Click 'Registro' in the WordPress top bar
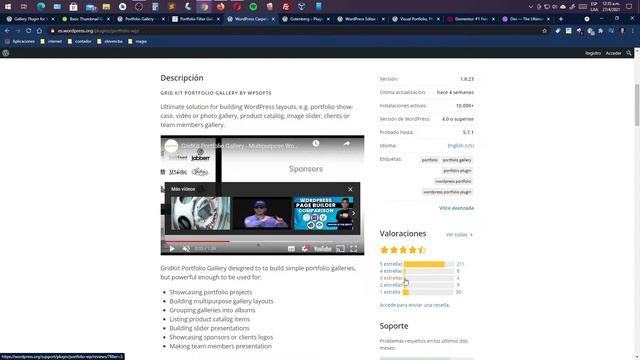 pos(593,53)
